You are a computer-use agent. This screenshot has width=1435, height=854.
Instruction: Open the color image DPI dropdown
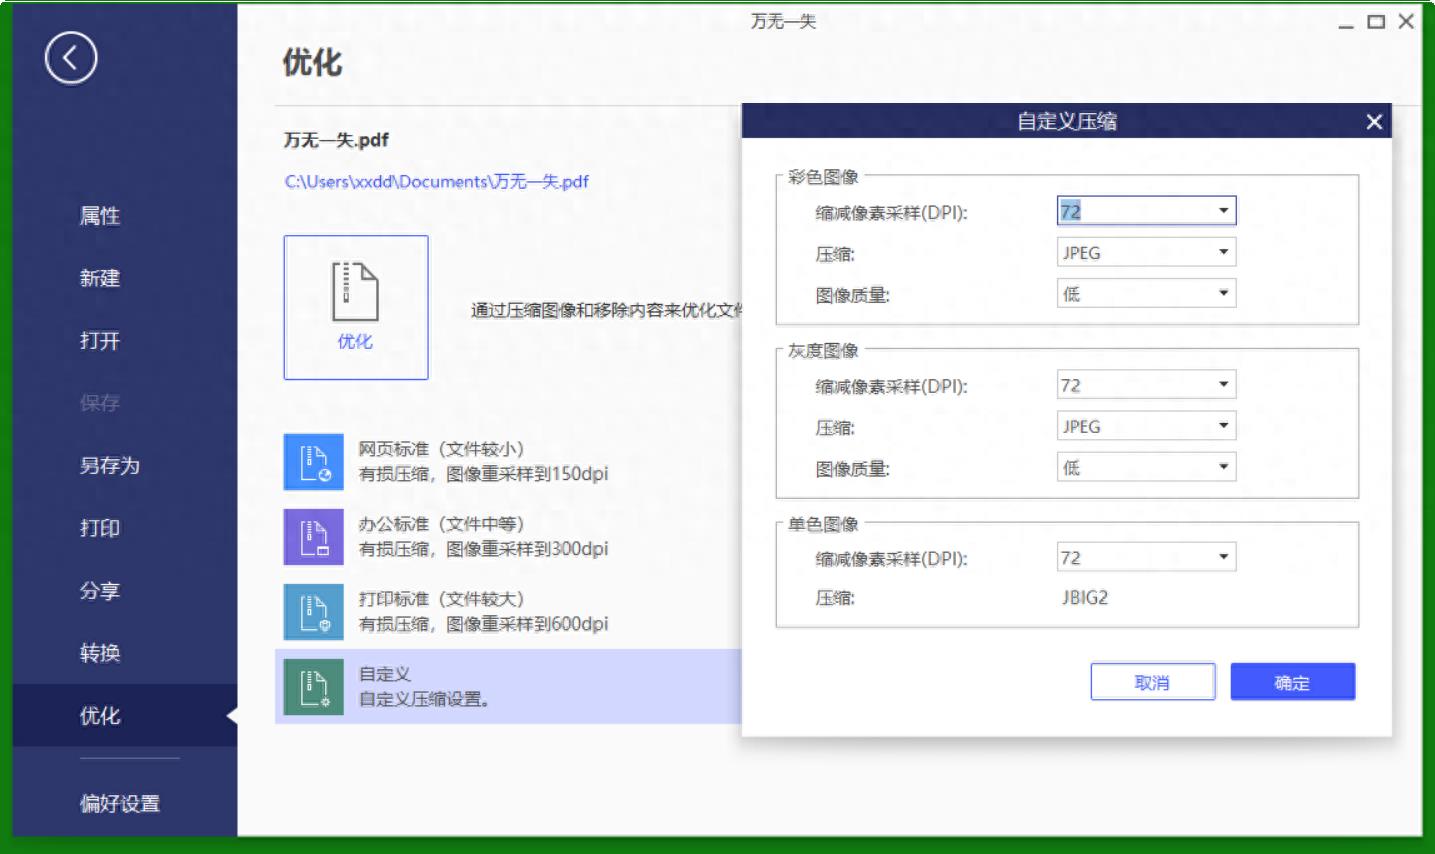[x=1146, y=211]
